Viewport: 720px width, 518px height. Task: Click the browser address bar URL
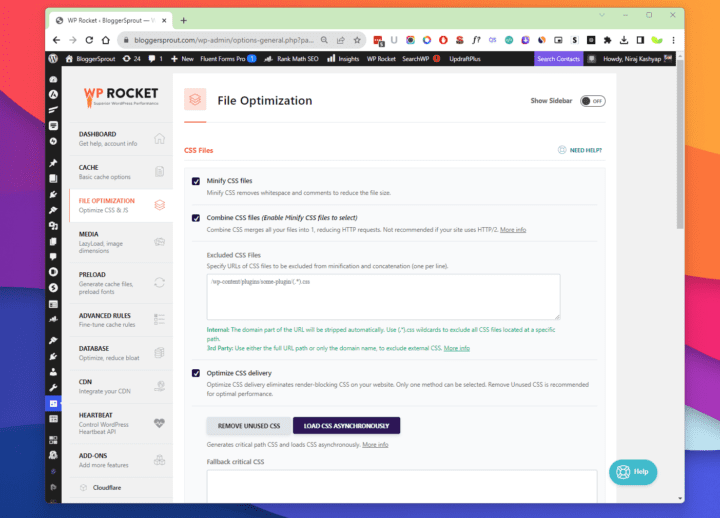224,40
